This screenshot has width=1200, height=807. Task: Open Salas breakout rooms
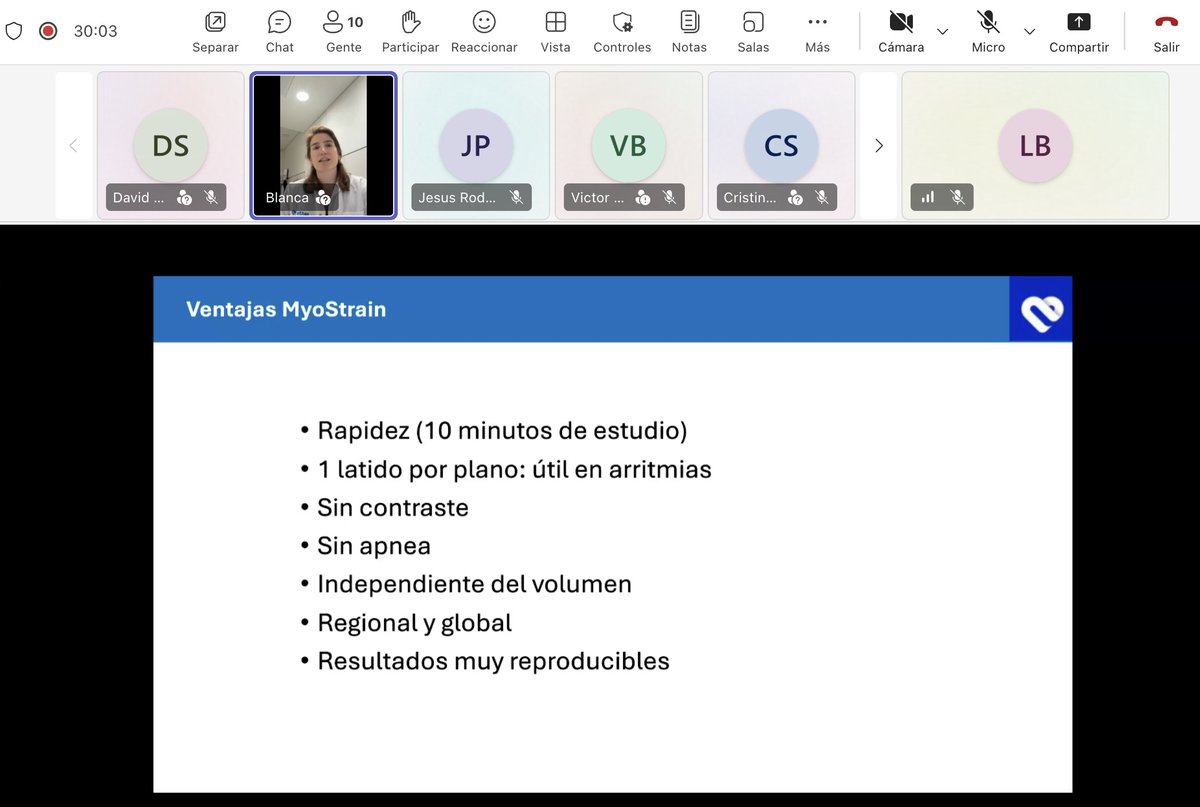753,32
